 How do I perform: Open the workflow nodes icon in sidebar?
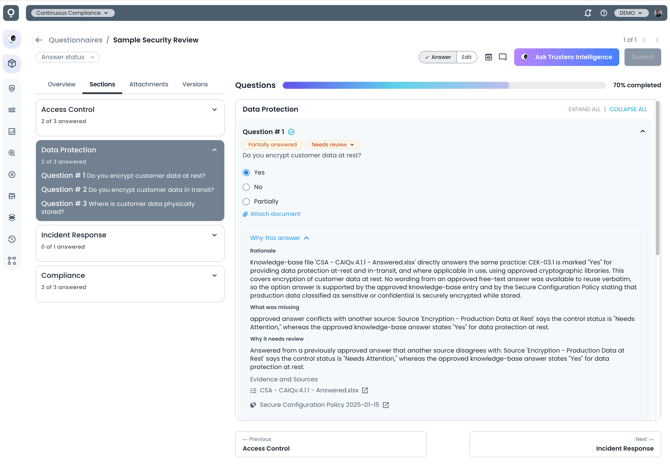point(12,261)
